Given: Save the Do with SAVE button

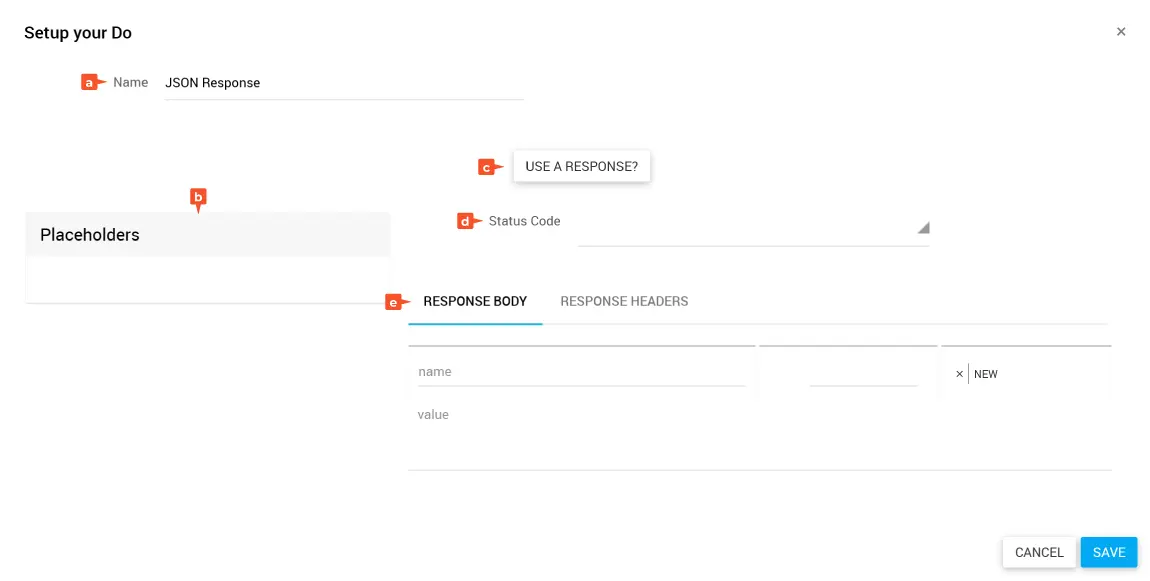Looking at the screenshot, I should (1108, 552).
